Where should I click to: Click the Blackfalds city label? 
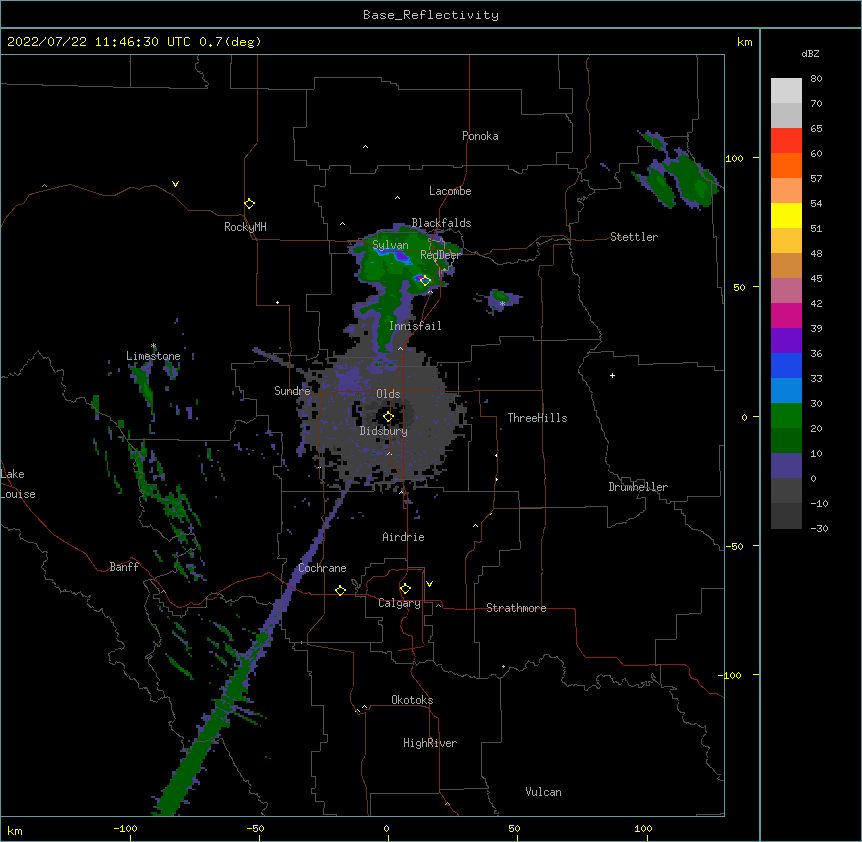[x=441, y=223]
